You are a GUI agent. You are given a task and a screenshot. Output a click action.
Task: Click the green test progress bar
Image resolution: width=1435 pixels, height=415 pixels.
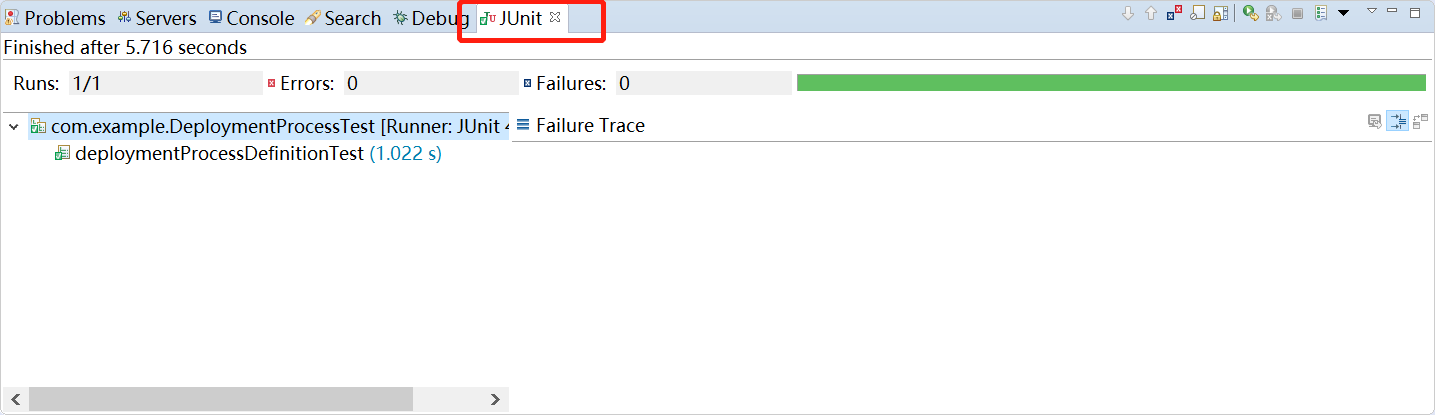pyautogui.click(x=1111, y=83)
